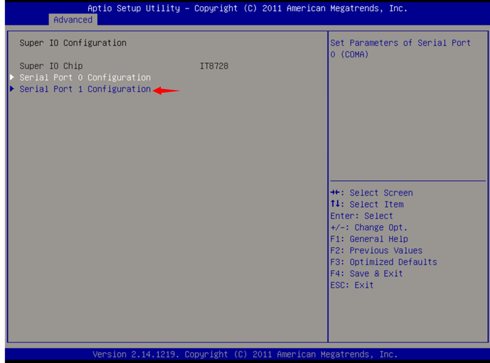Click the Enter: Select help line
This screenshot has height=363, width=490.
(362, 216)
